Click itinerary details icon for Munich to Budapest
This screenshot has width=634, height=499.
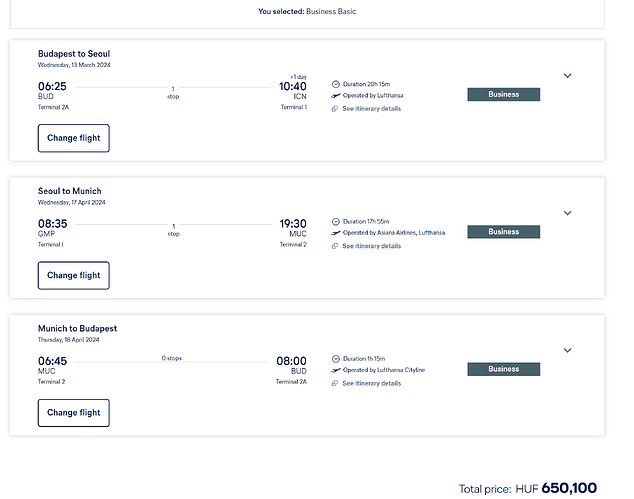[x=336, y=383]
